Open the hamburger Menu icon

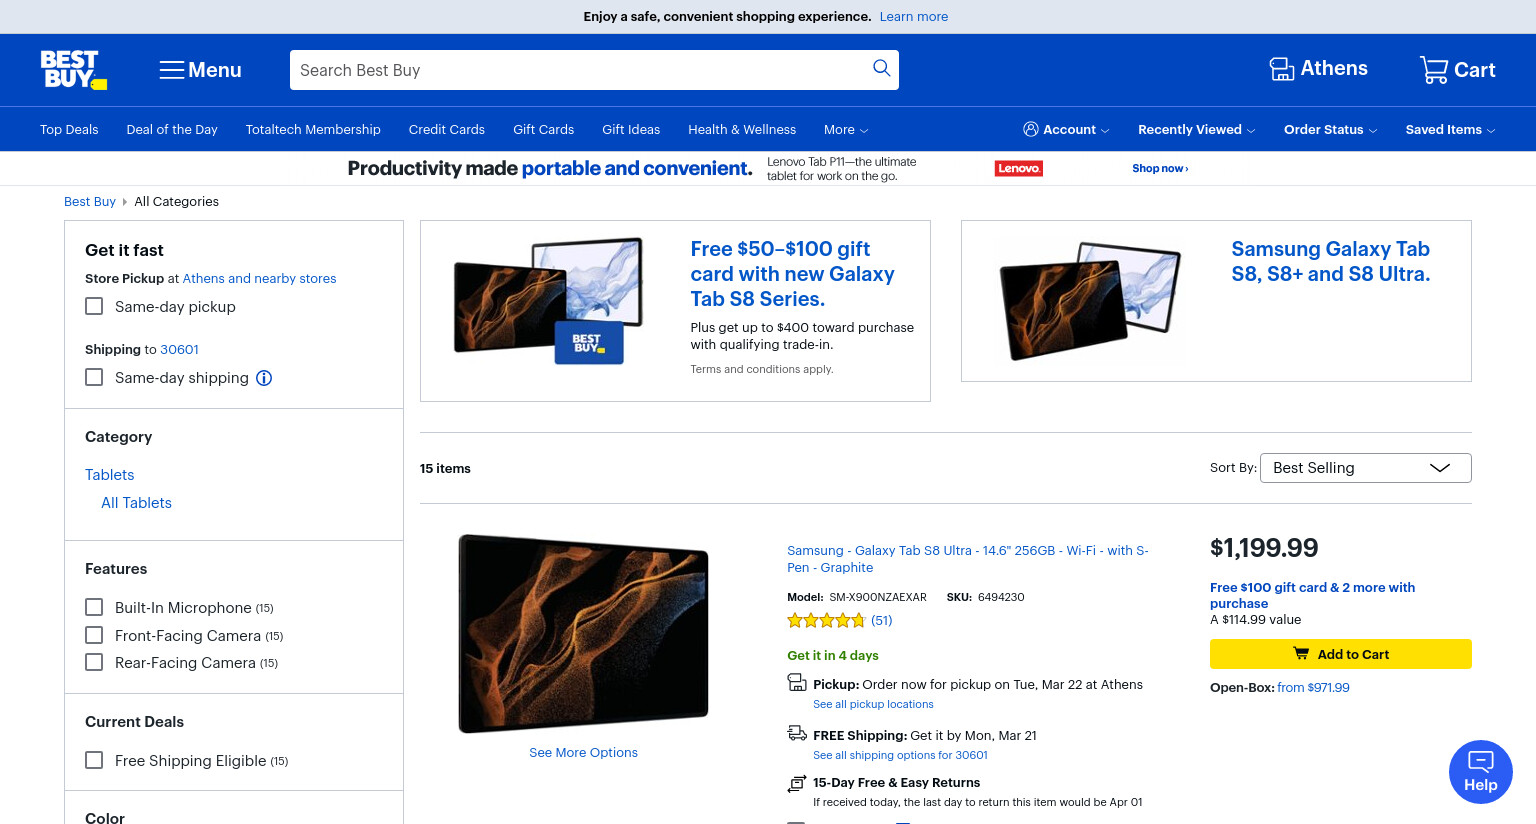172,70
